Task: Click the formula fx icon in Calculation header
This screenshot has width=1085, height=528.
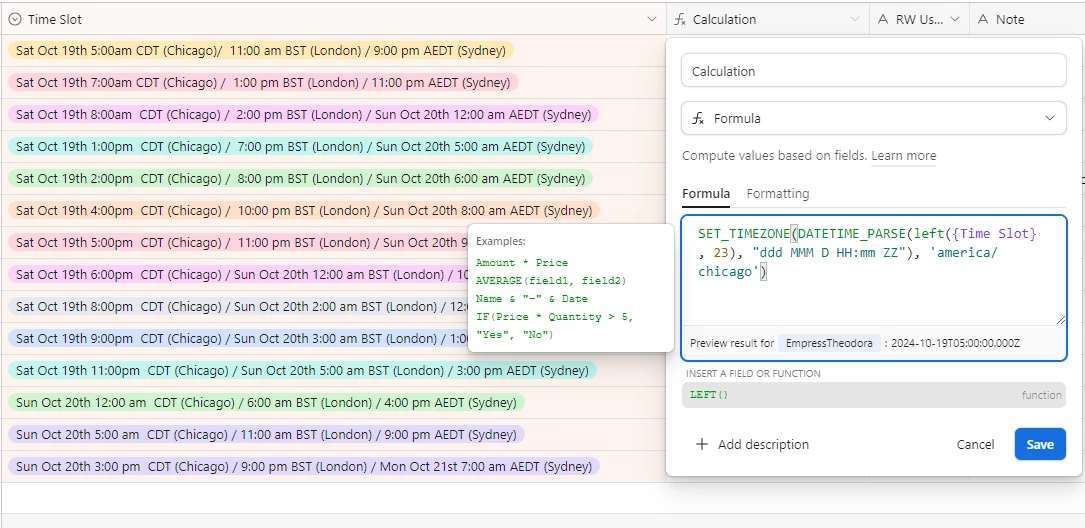Action: pyautogui.click(x=680, y=19)
